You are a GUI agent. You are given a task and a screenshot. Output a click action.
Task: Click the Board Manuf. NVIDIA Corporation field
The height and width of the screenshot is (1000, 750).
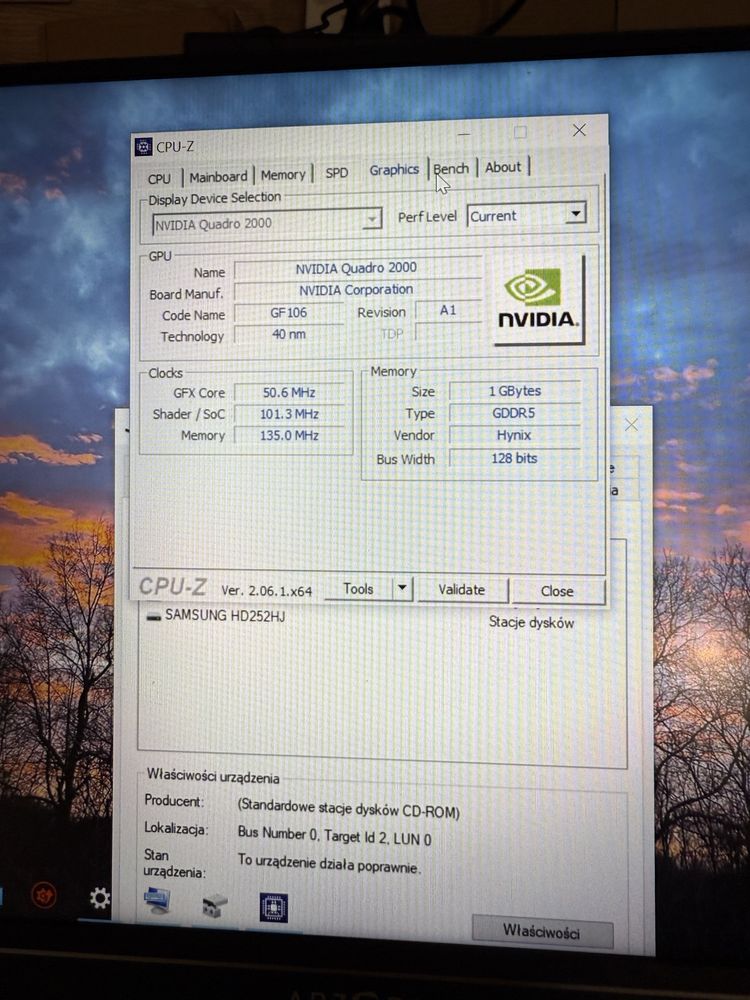(357, 290)
